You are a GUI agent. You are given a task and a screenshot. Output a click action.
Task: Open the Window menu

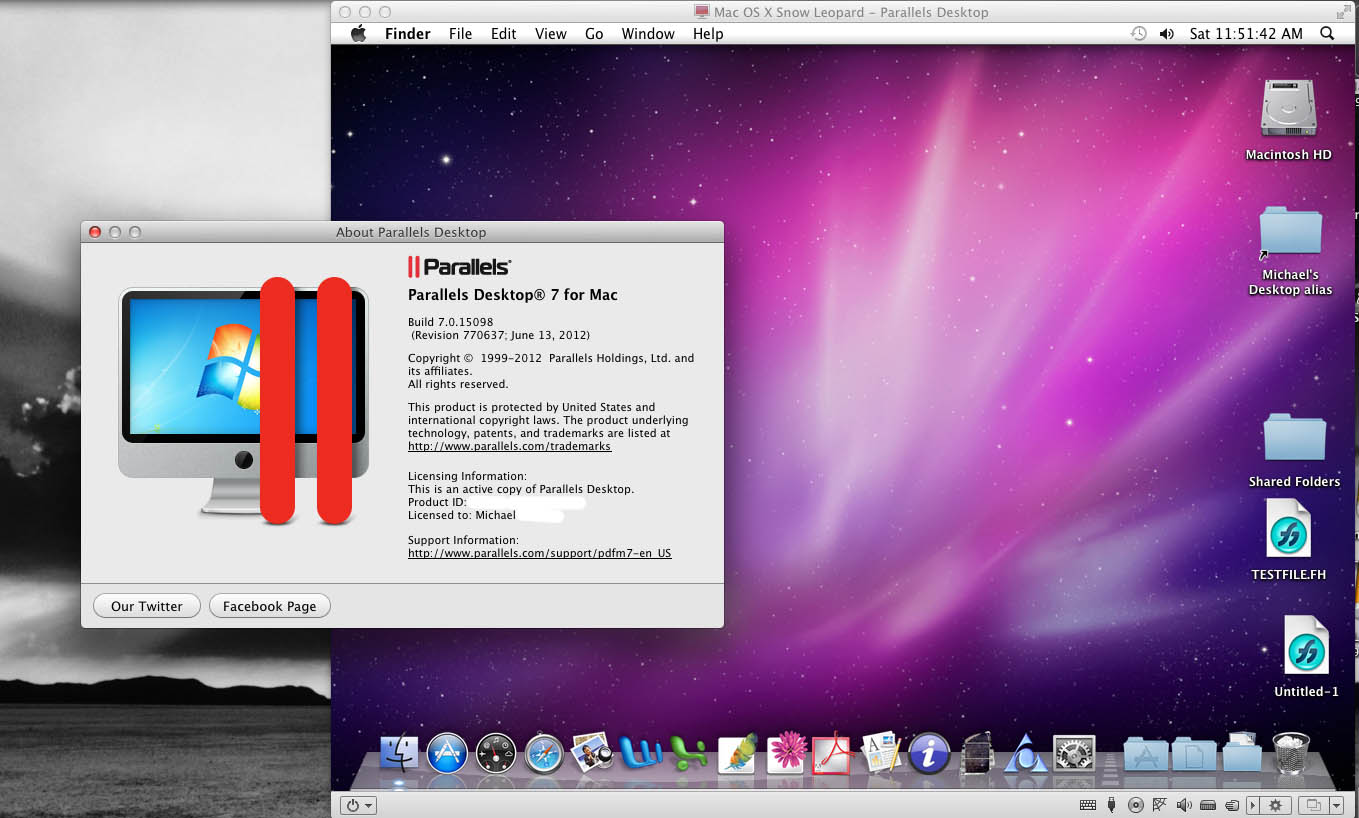coord(648,34)
